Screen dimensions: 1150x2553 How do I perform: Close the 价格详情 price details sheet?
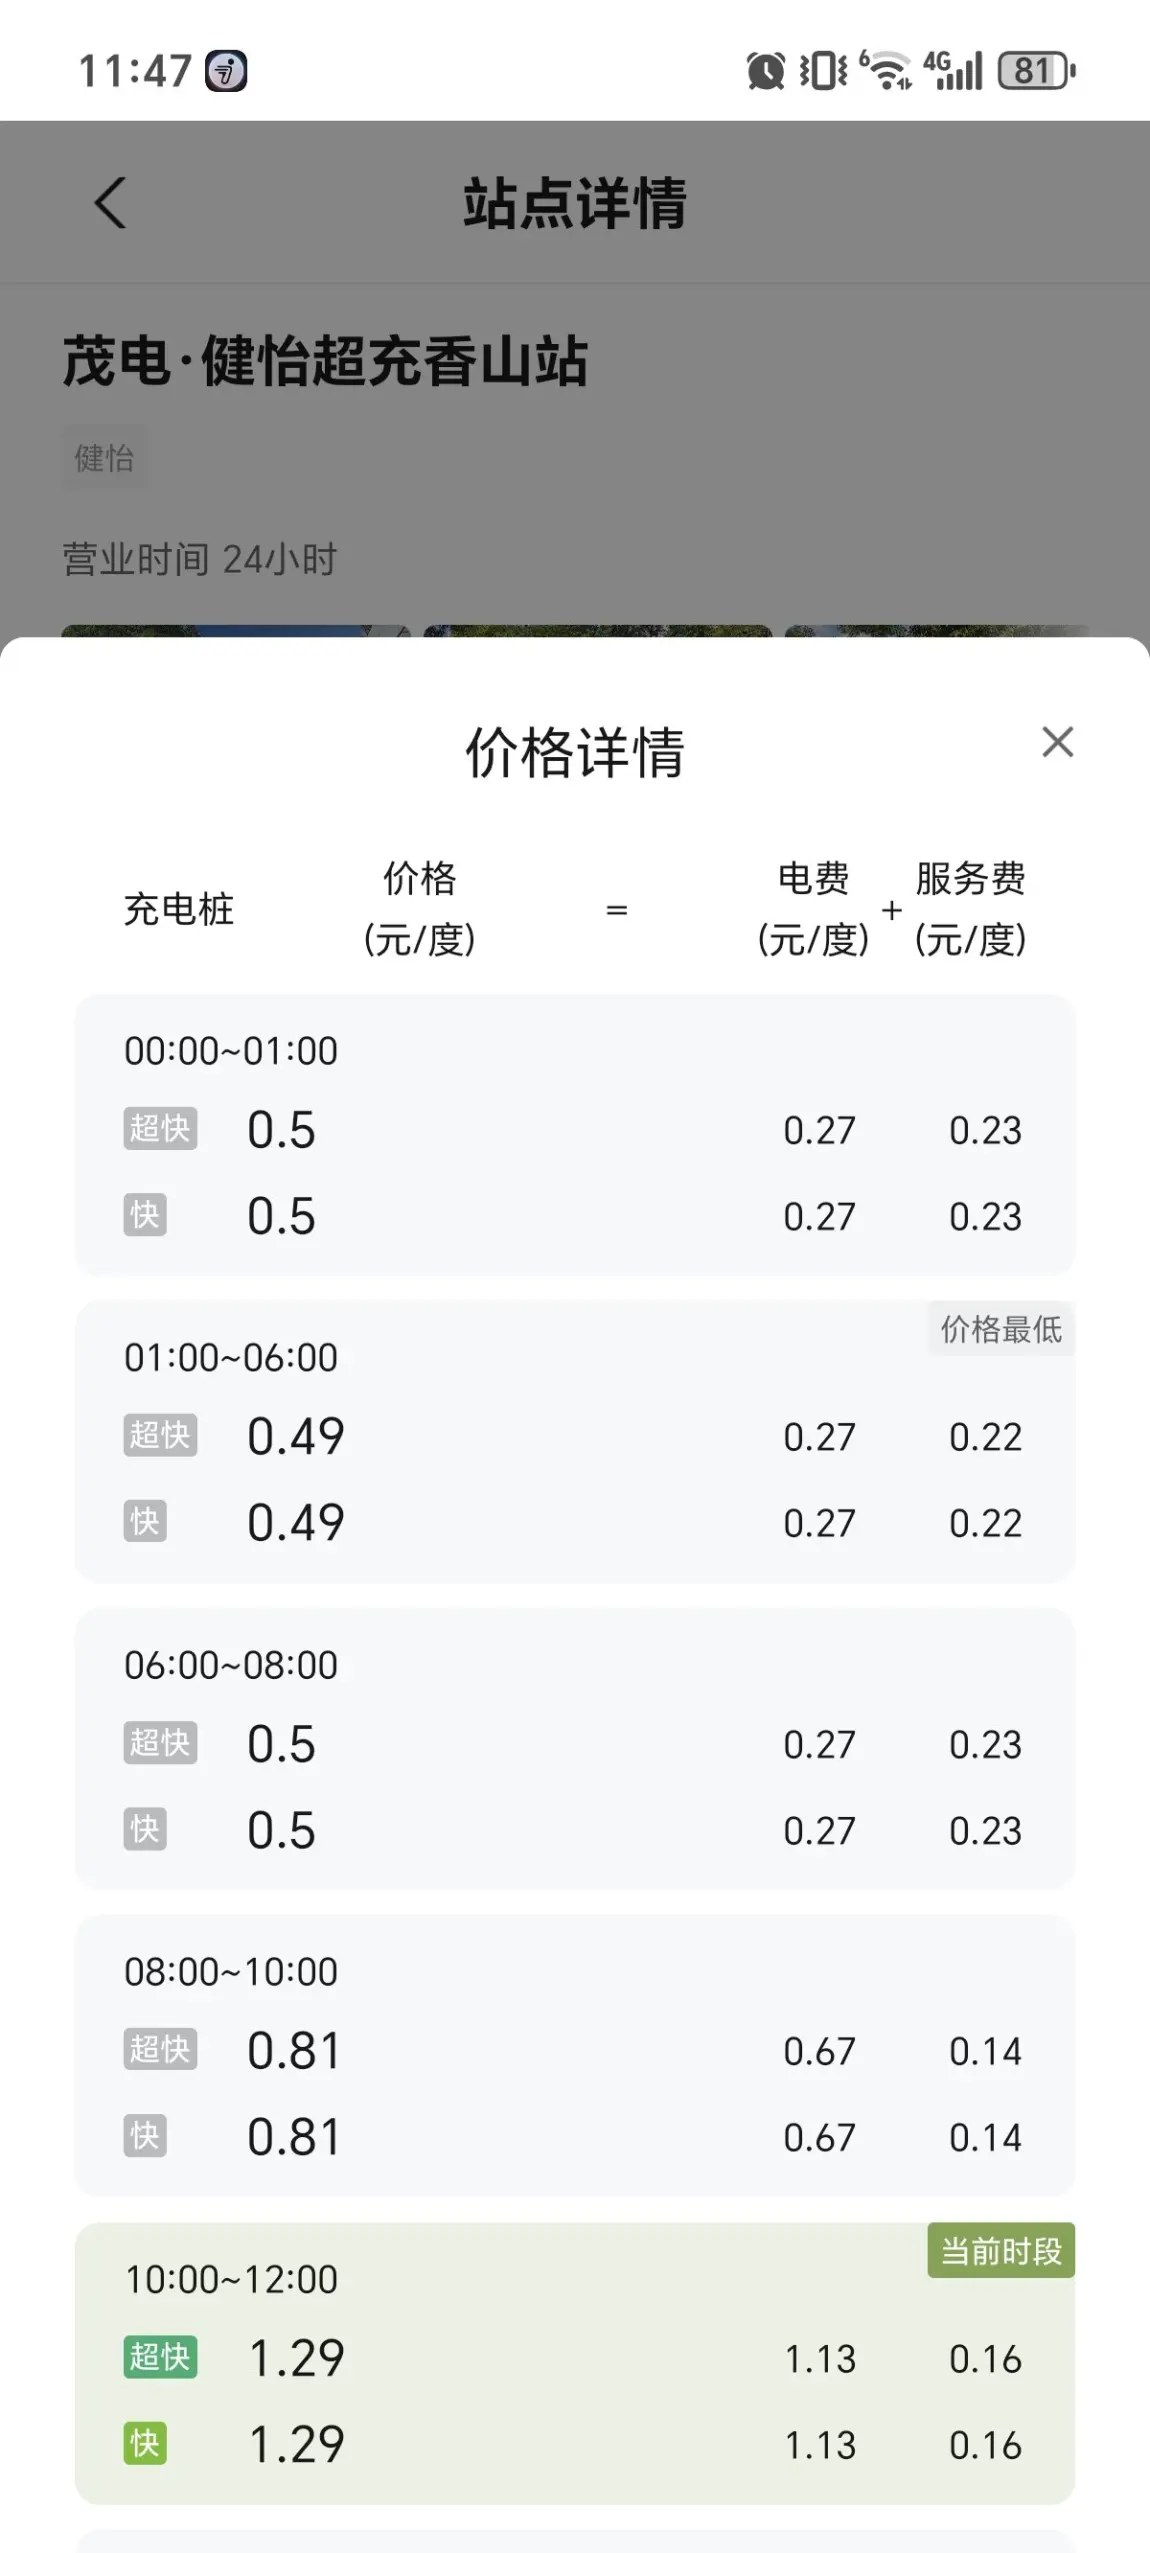1057,742
